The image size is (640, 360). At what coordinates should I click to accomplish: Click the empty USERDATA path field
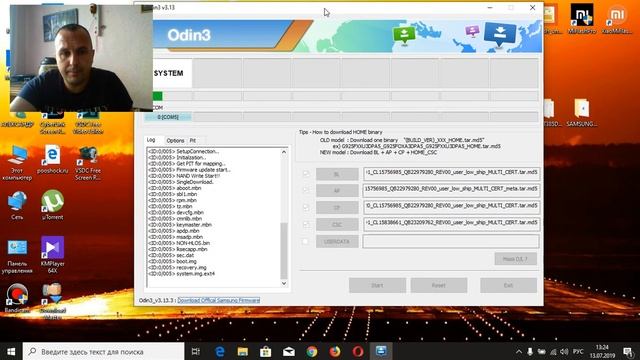coord(451,241)
